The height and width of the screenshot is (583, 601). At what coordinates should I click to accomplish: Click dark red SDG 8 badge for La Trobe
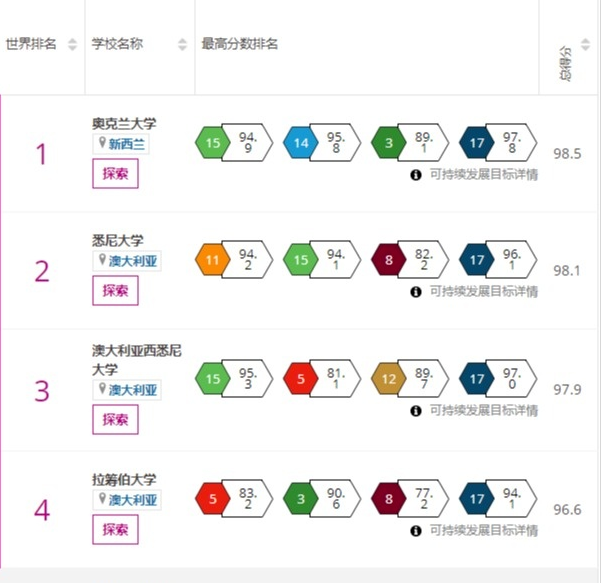(x=389, y=499)
